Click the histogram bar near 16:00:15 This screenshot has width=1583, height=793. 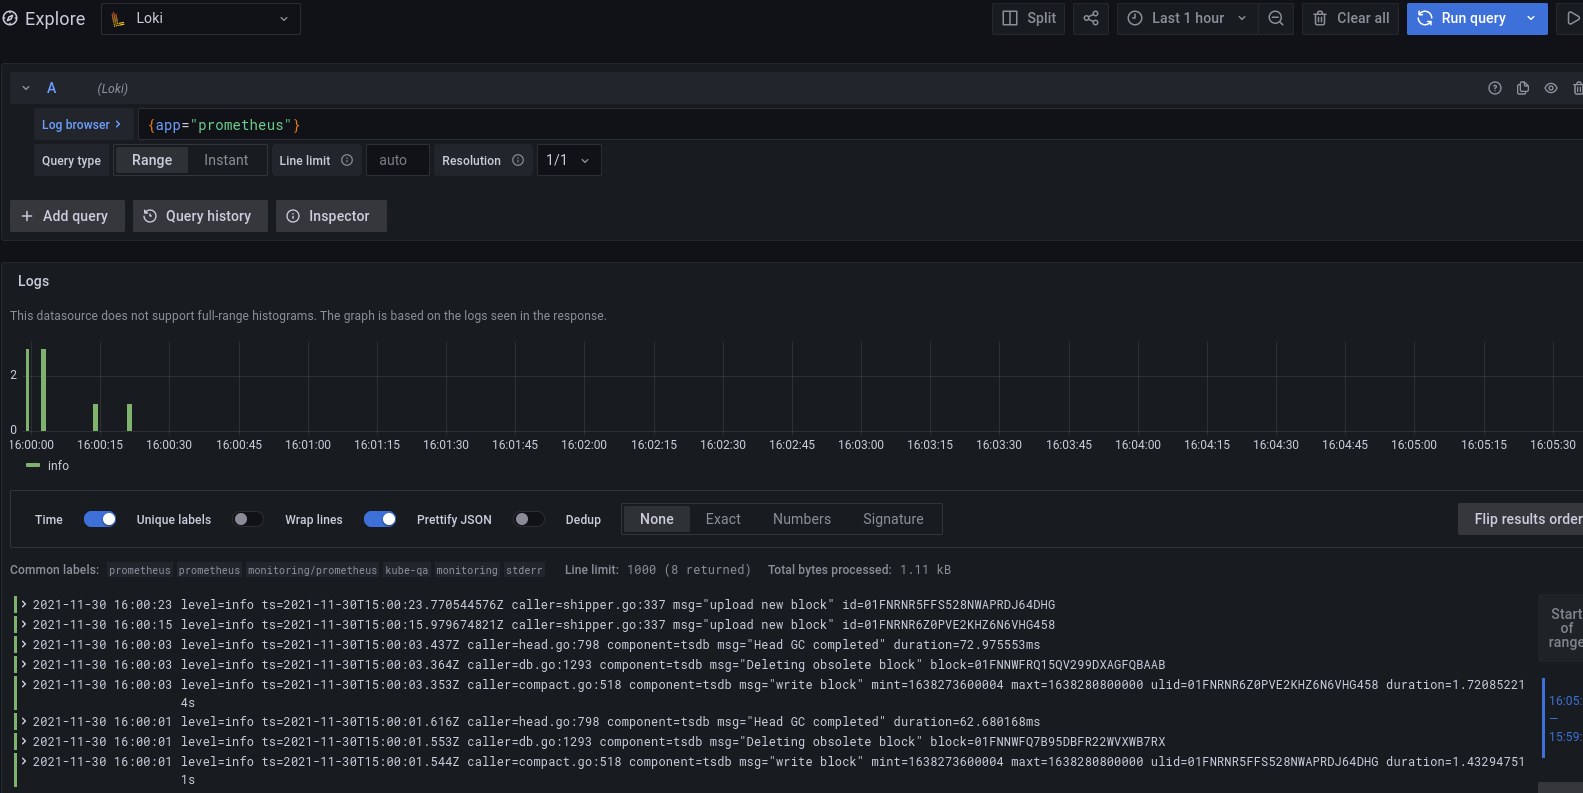tap(95, 417)
